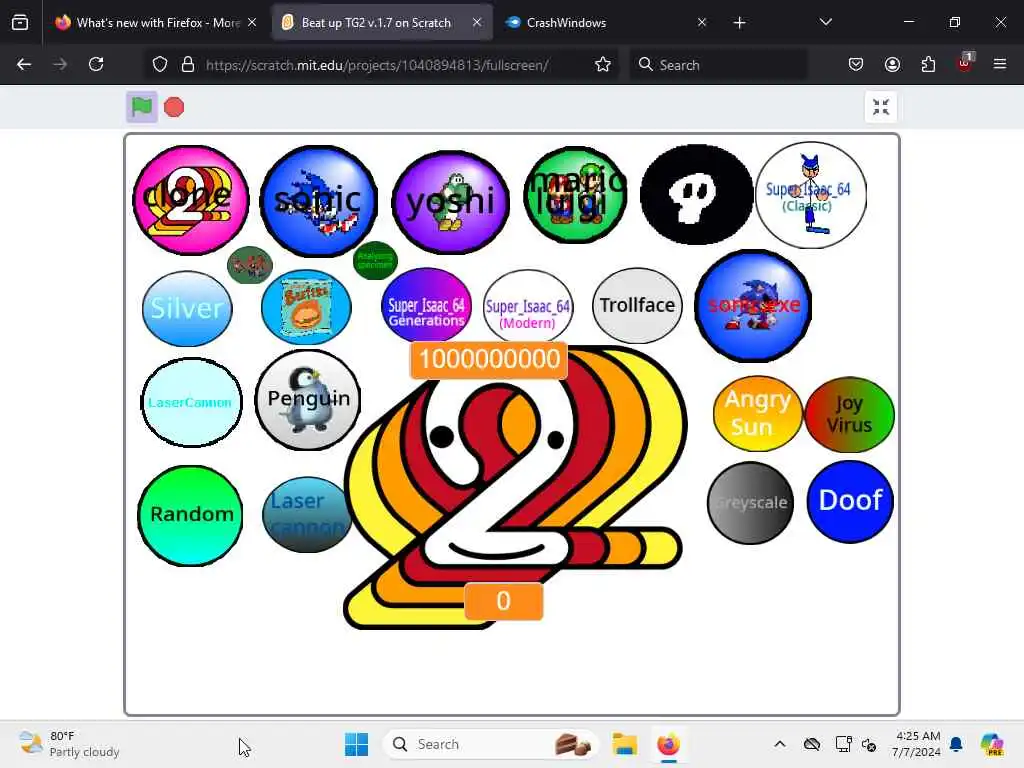The image size is (1024, 768).
Task: Apply the Greyscale bubble
Action: click(x=751, y=503)
